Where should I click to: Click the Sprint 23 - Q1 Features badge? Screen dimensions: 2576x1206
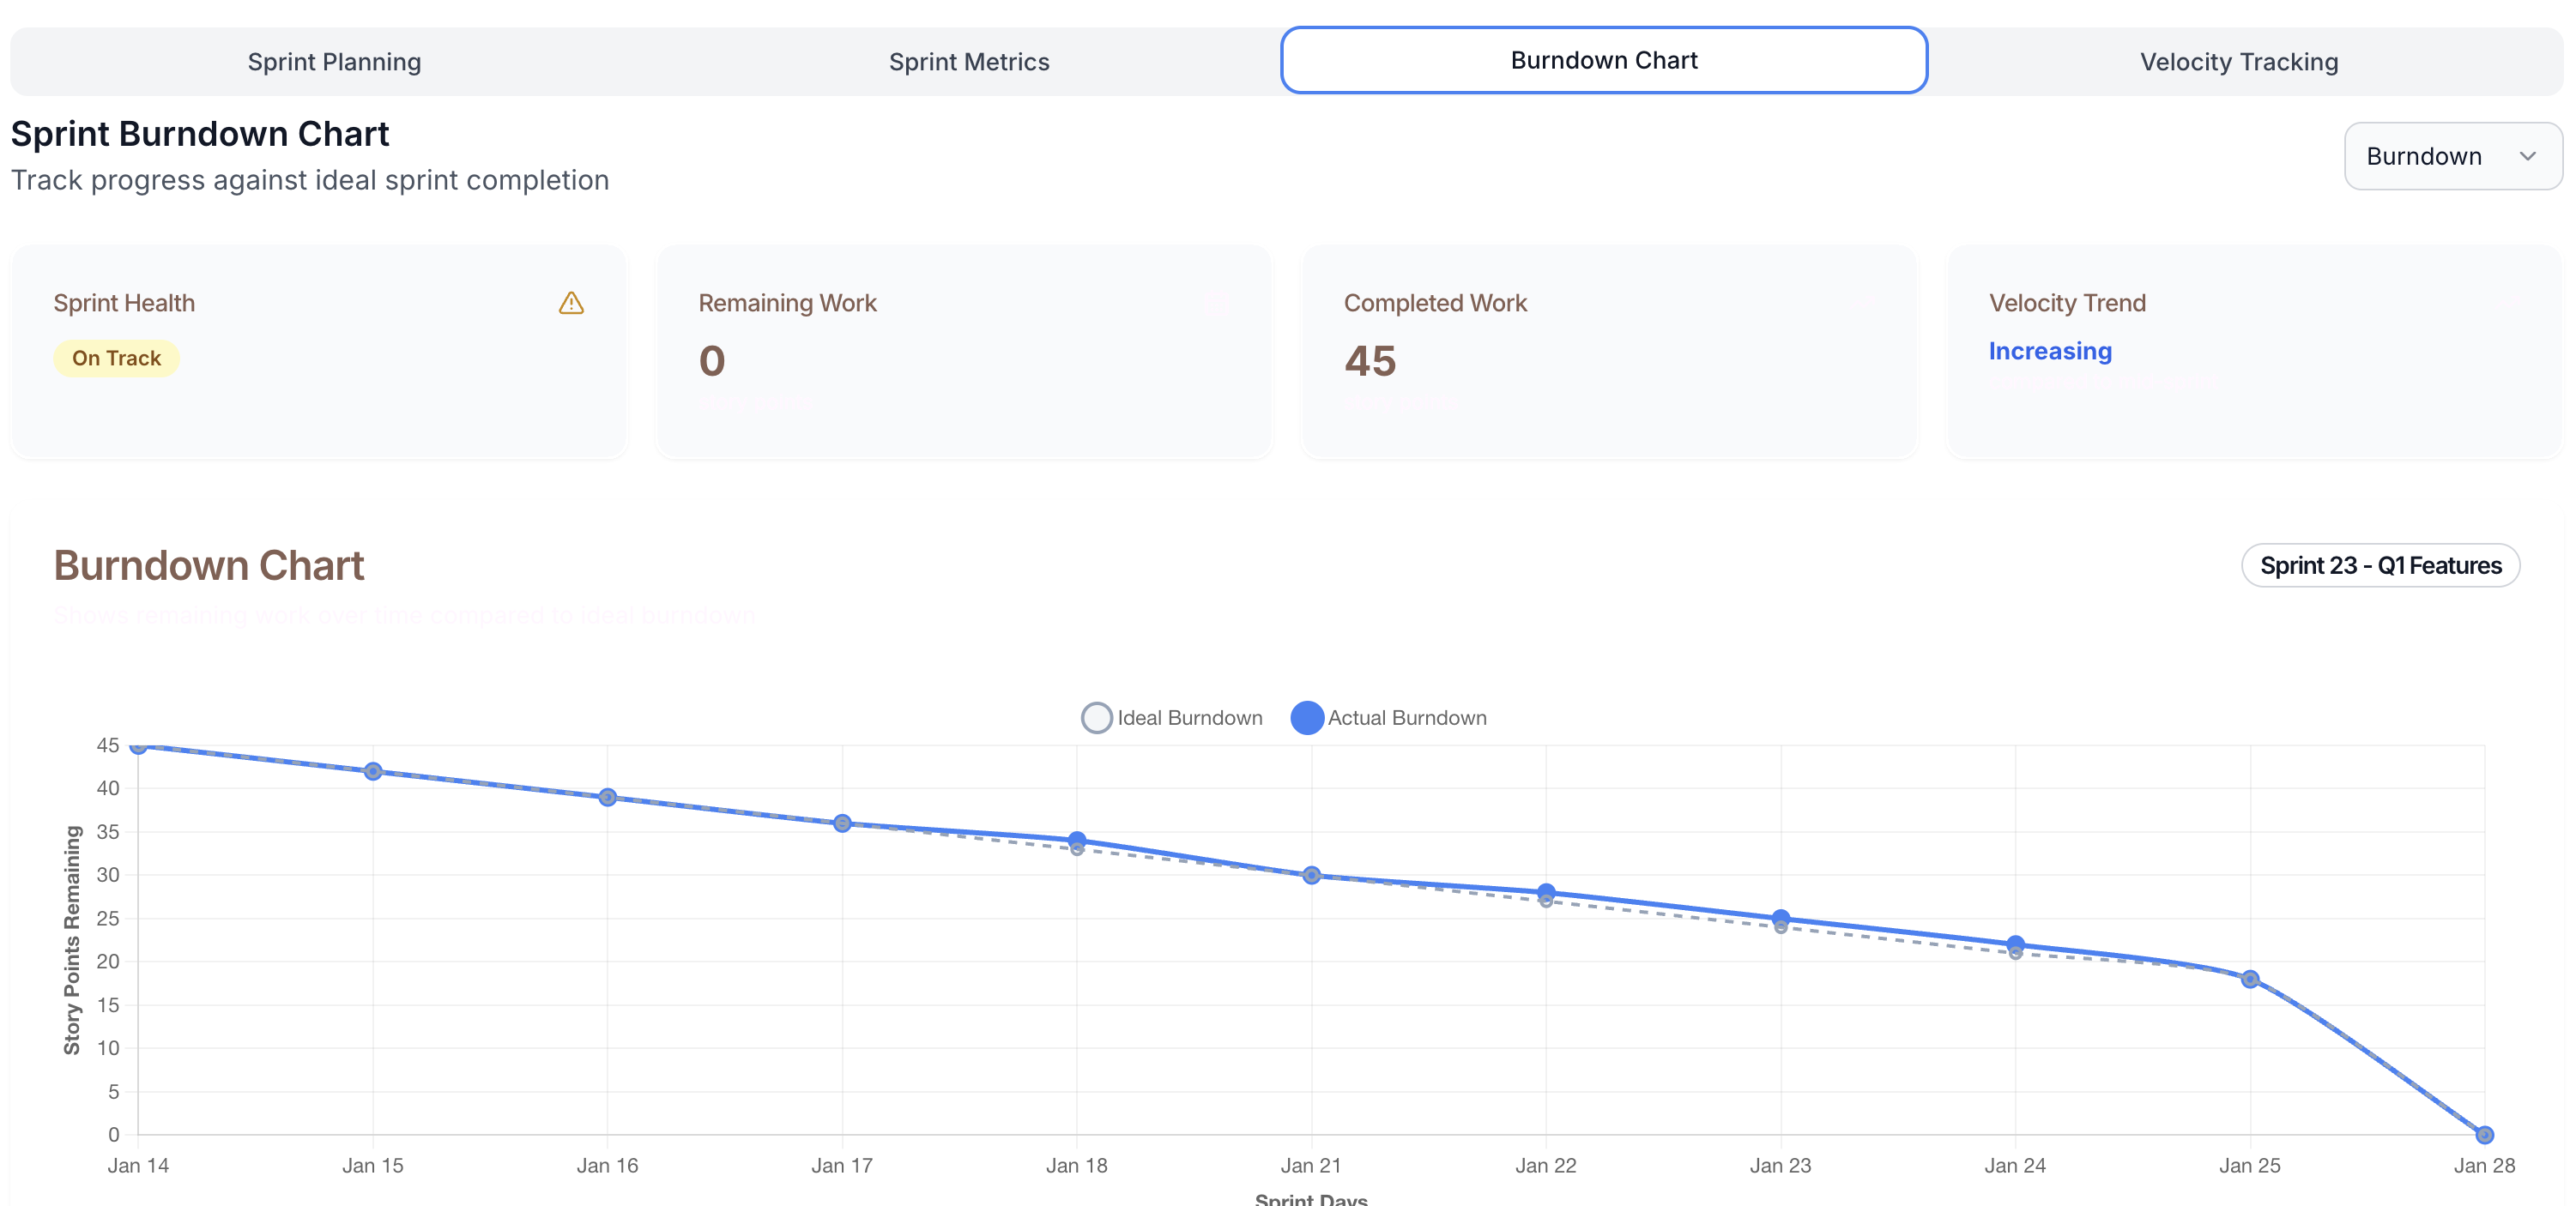coord(2380,566)
